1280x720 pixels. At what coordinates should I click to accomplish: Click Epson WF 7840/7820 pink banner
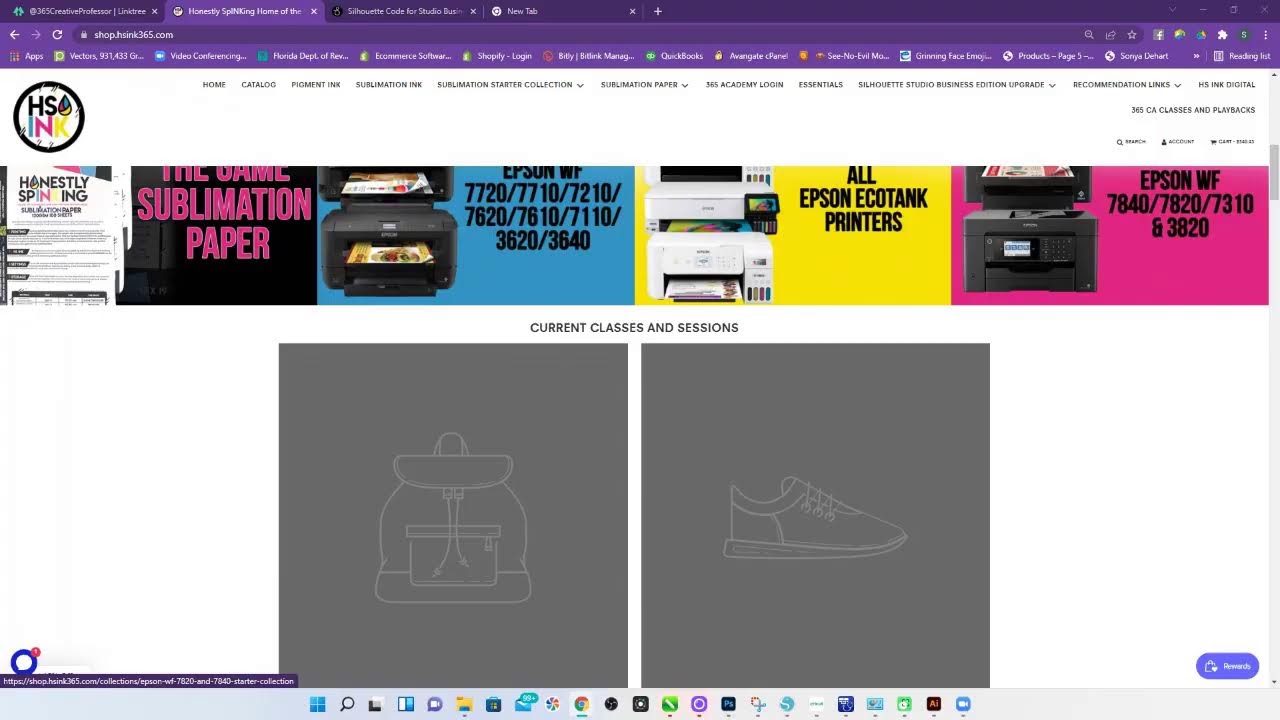click(1110, 235)
